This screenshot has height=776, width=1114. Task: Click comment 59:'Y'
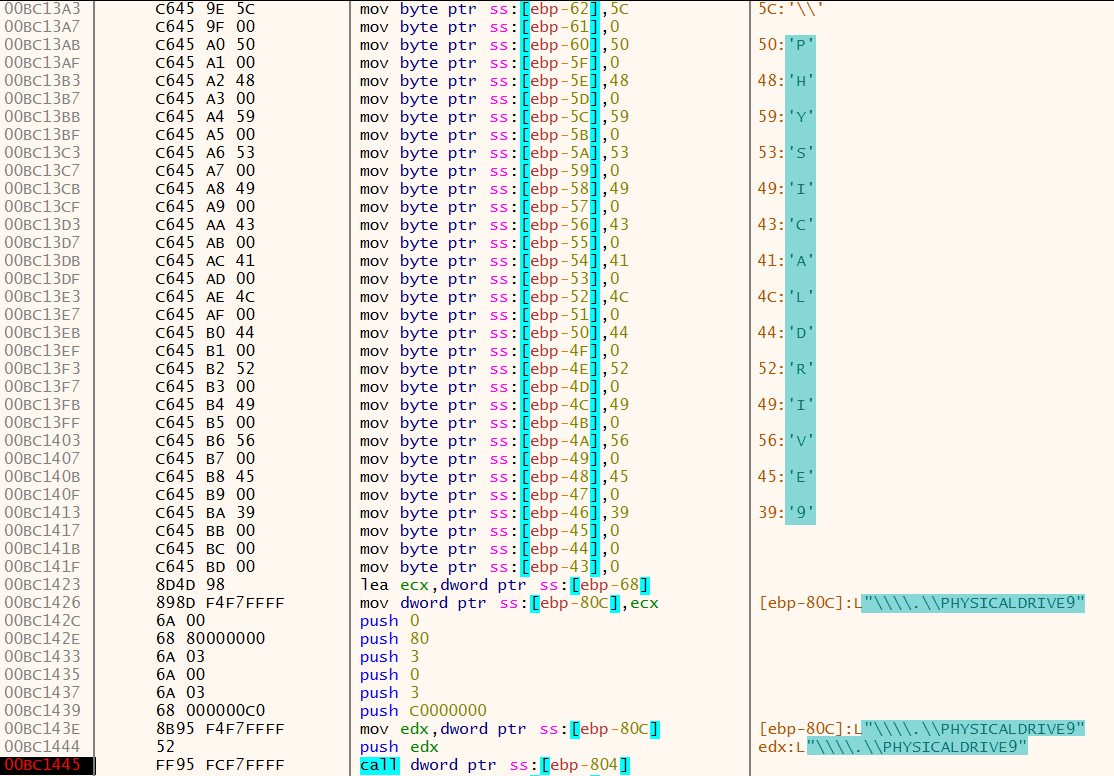(786, 117)
